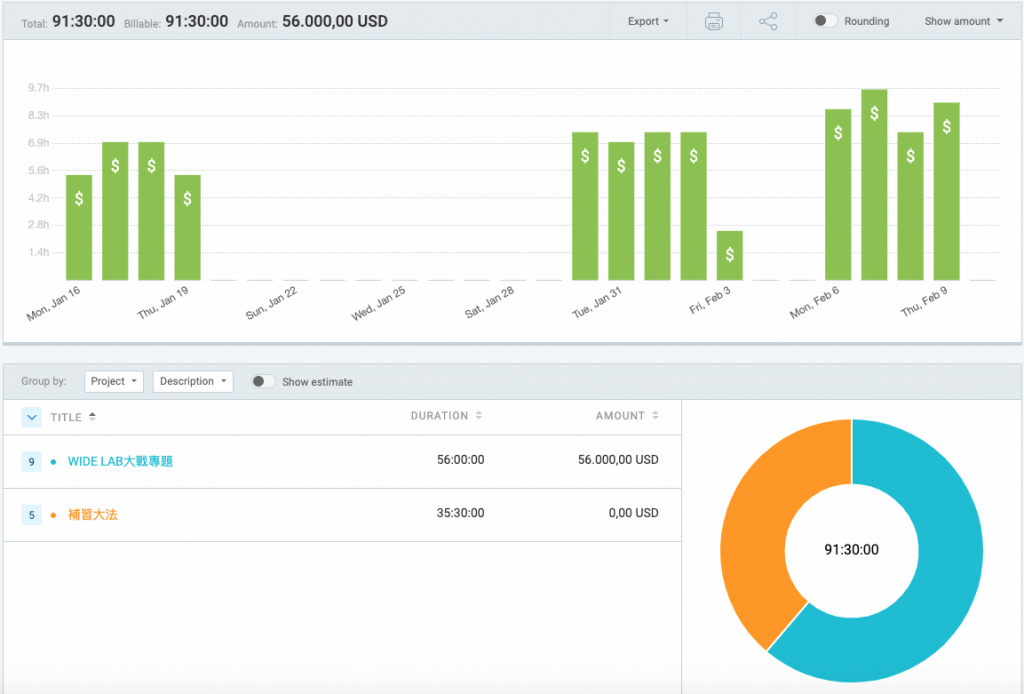Viewport: 1024px width, 694px height.
Task: Collapse all rows with header chevron
Action: [x=31, y=417]
